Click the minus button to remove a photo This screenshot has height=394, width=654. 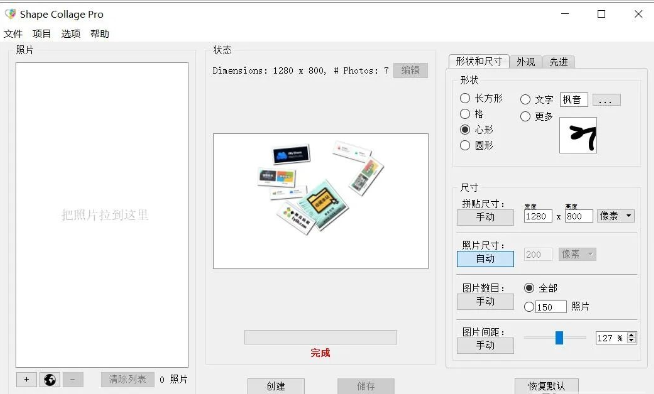tap(73, 379)
